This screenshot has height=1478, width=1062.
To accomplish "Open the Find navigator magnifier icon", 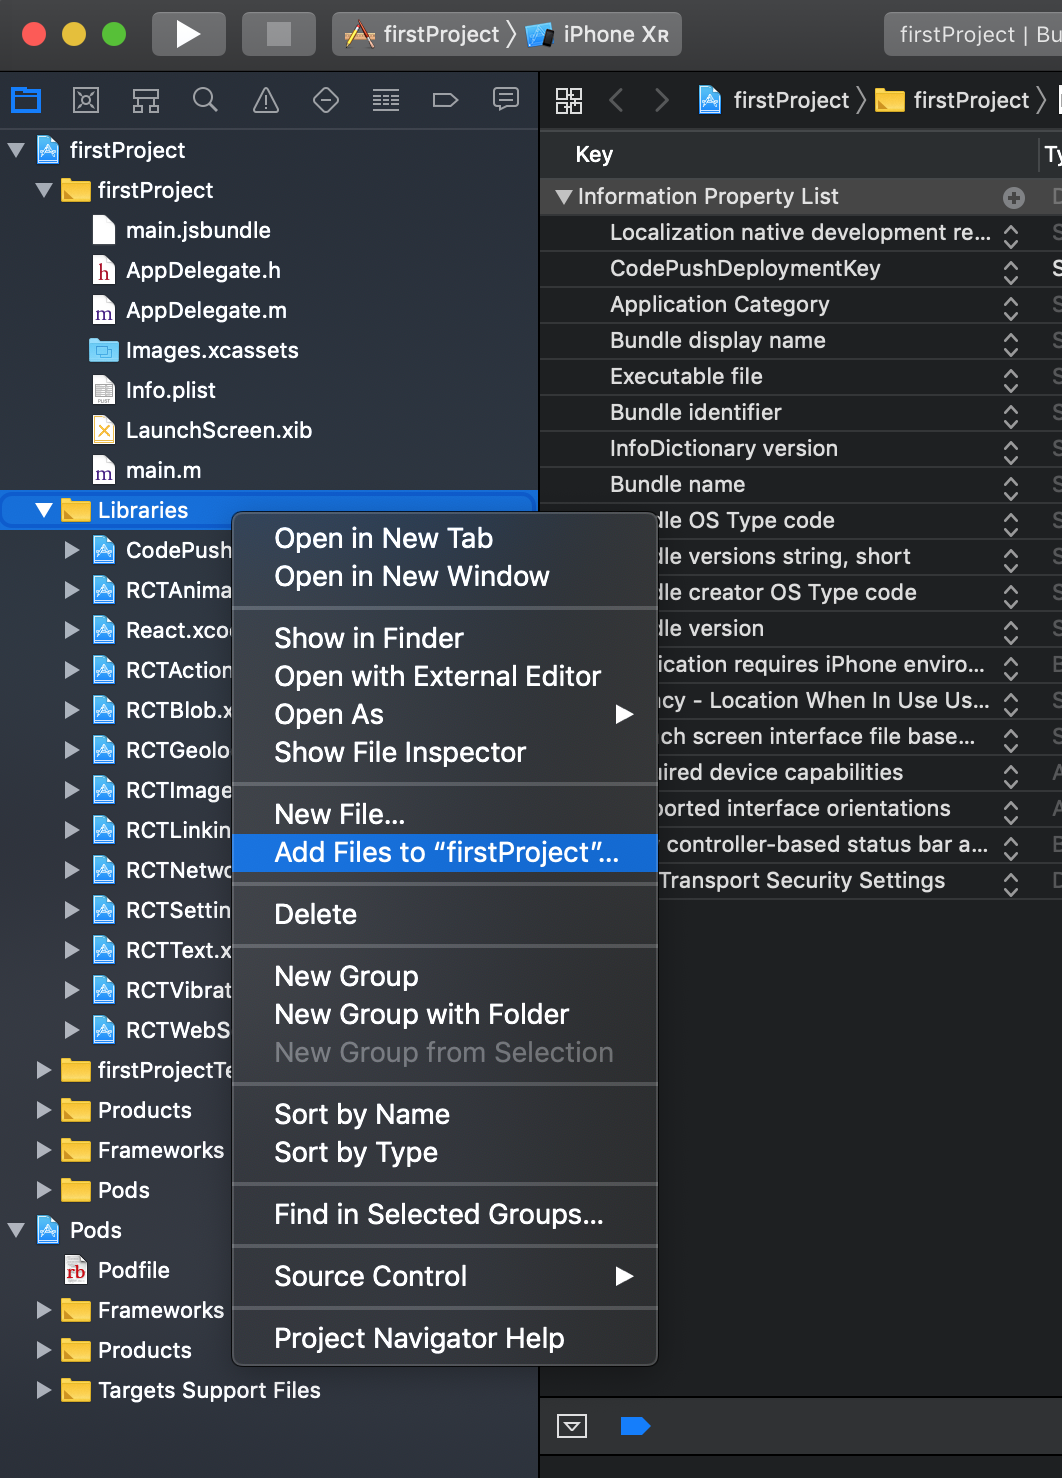I will (206, 100).
